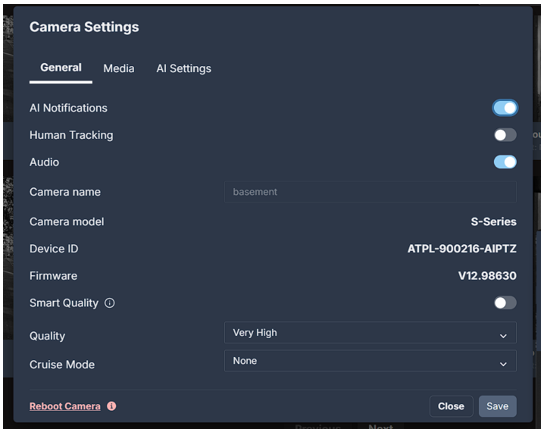The width and height of the screenshot is (545, 435).
Task: Click the Quality dropdown chevron arrow
Action: click(503, 336)
